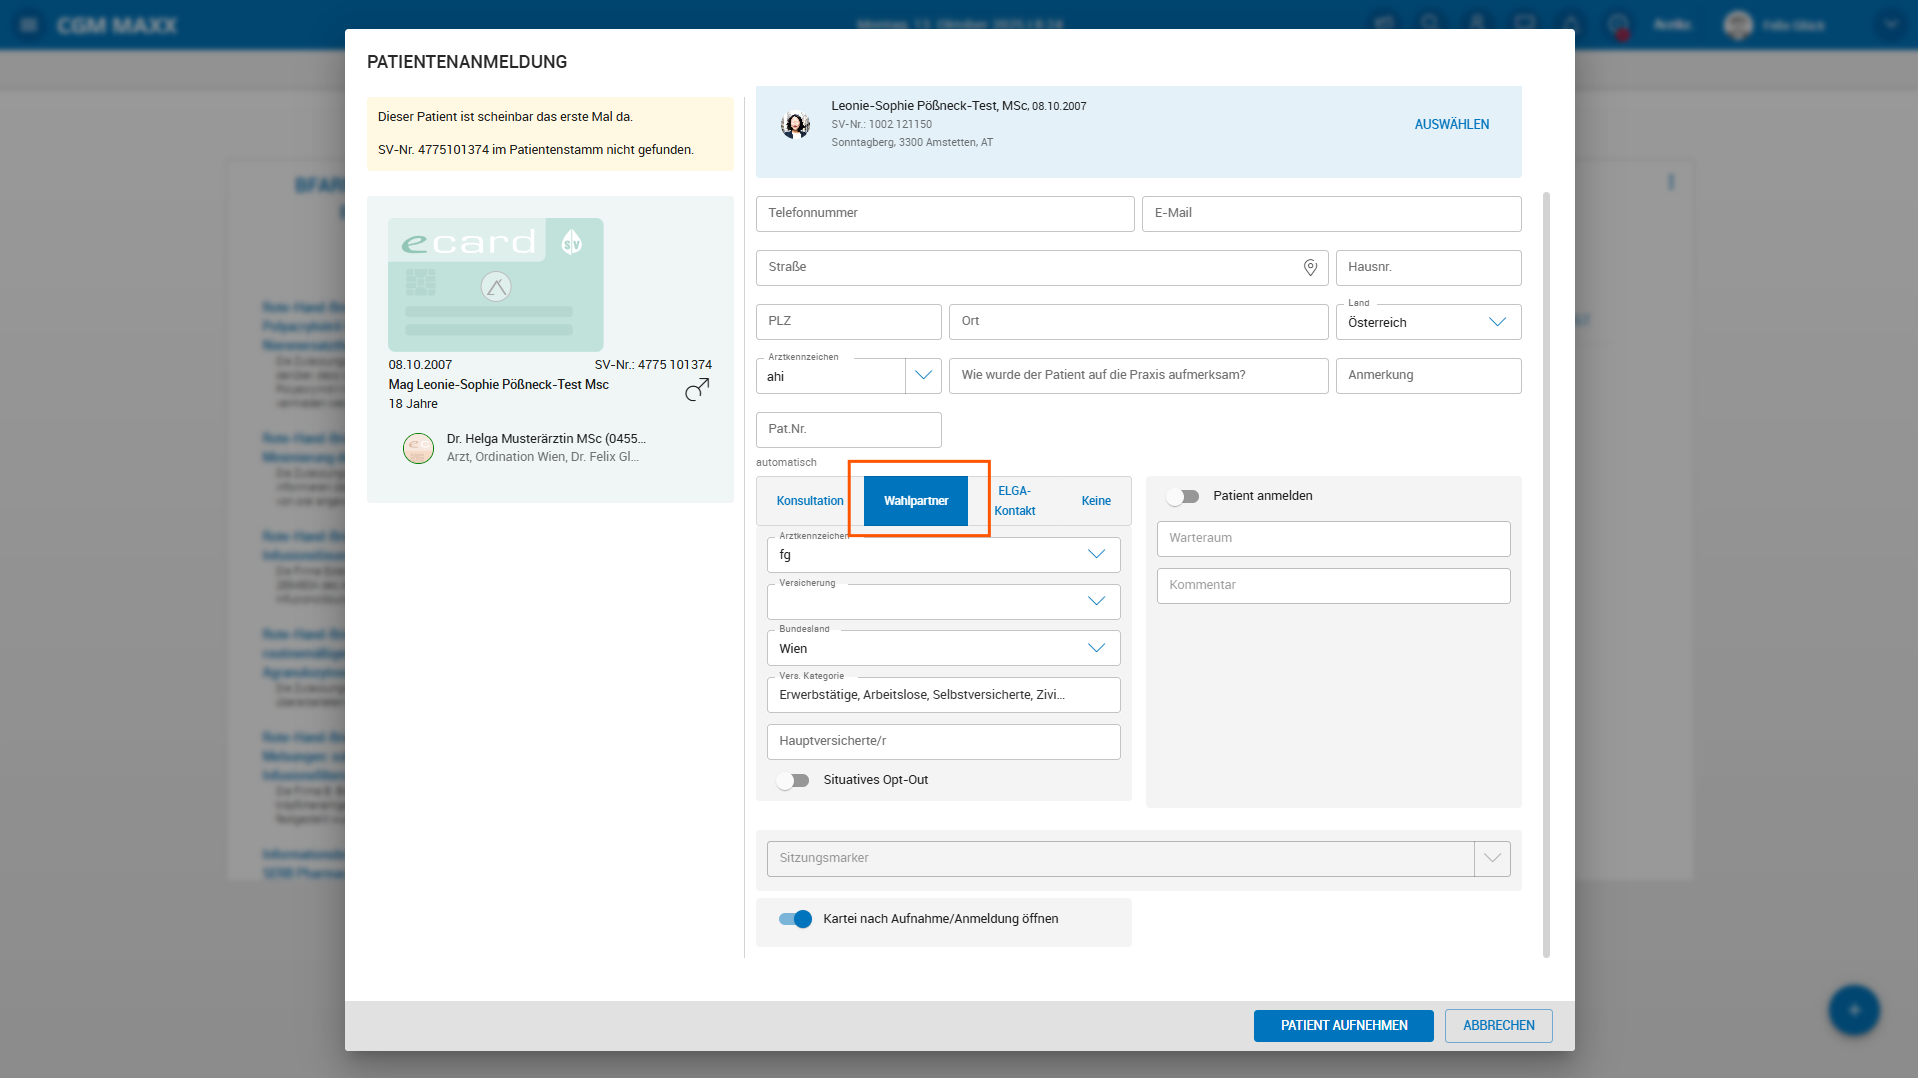The image size is (1918, 1078).
Task: Click the location pin icon in Straße field
Action: click(1310, 267)
